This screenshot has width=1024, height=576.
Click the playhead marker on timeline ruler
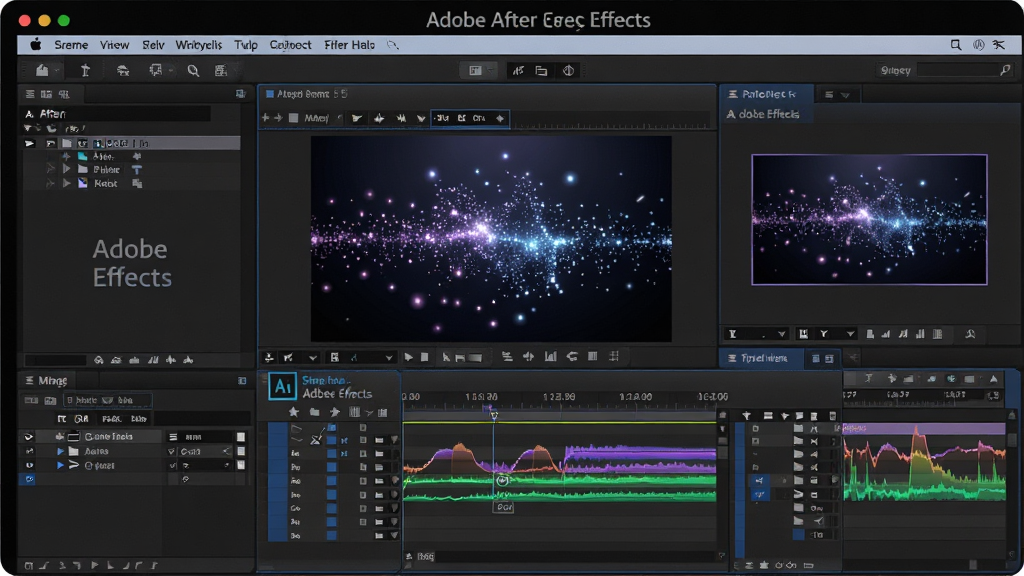point(493,413)
